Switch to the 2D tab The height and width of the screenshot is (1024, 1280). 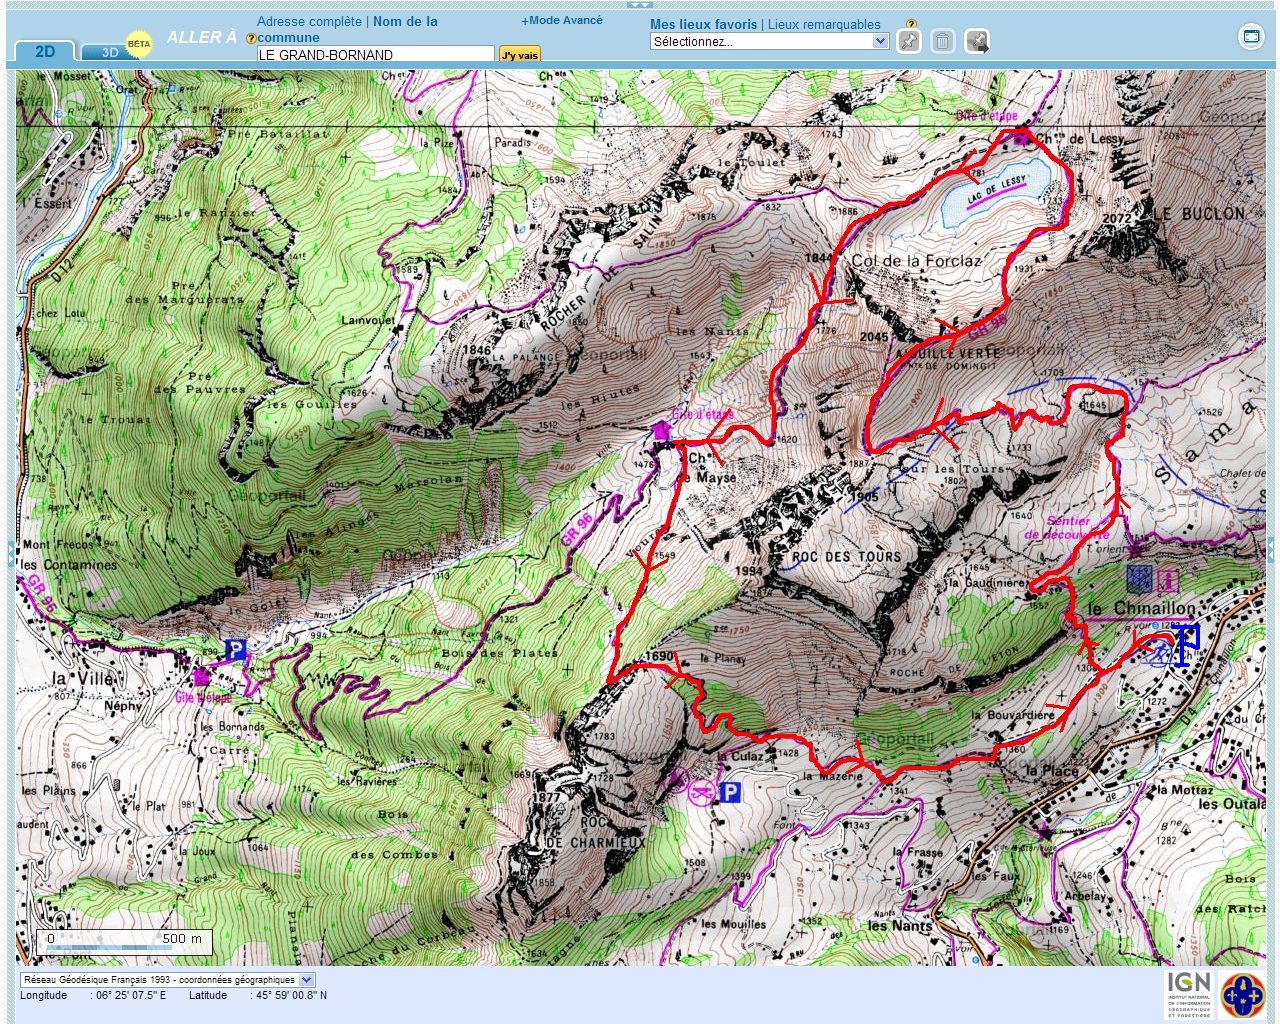coord(45,52)
